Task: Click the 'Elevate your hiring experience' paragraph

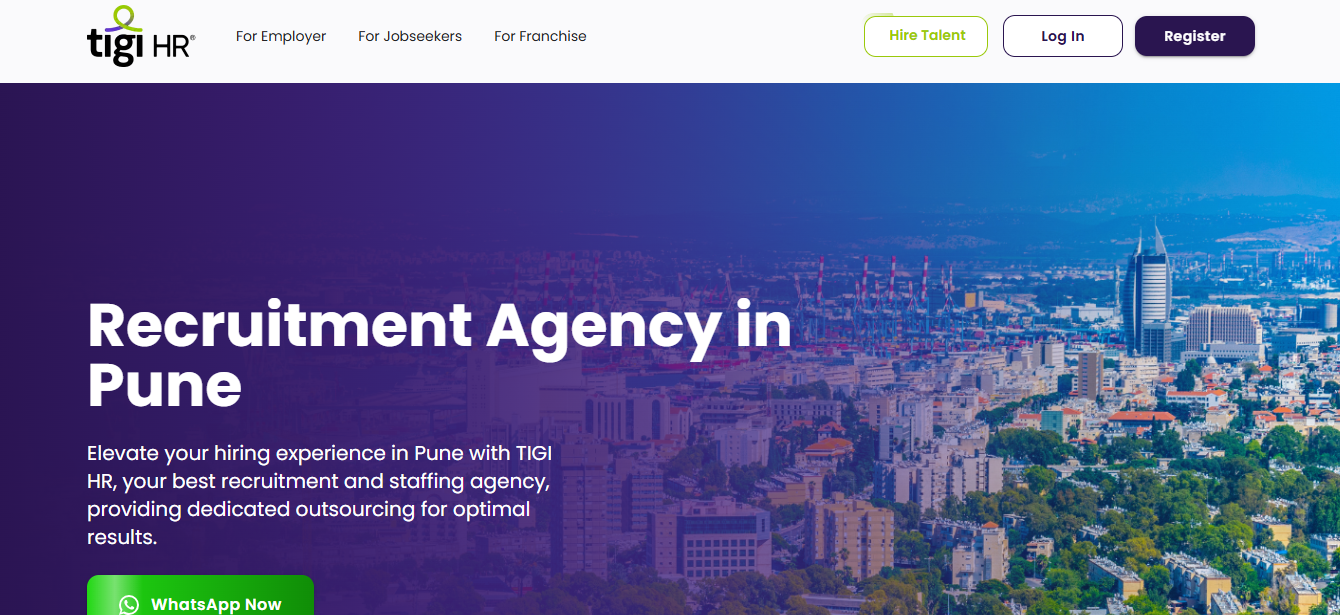Action: [319, 495]
